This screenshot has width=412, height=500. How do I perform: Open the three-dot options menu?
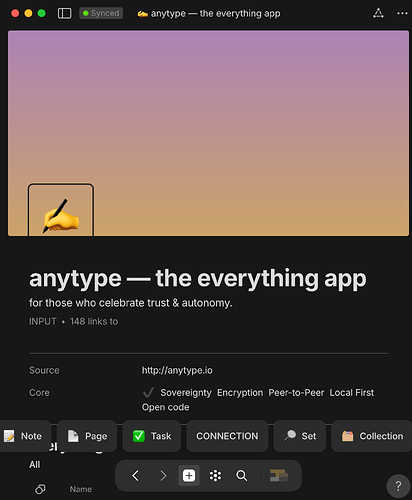(x=402, y=13)
